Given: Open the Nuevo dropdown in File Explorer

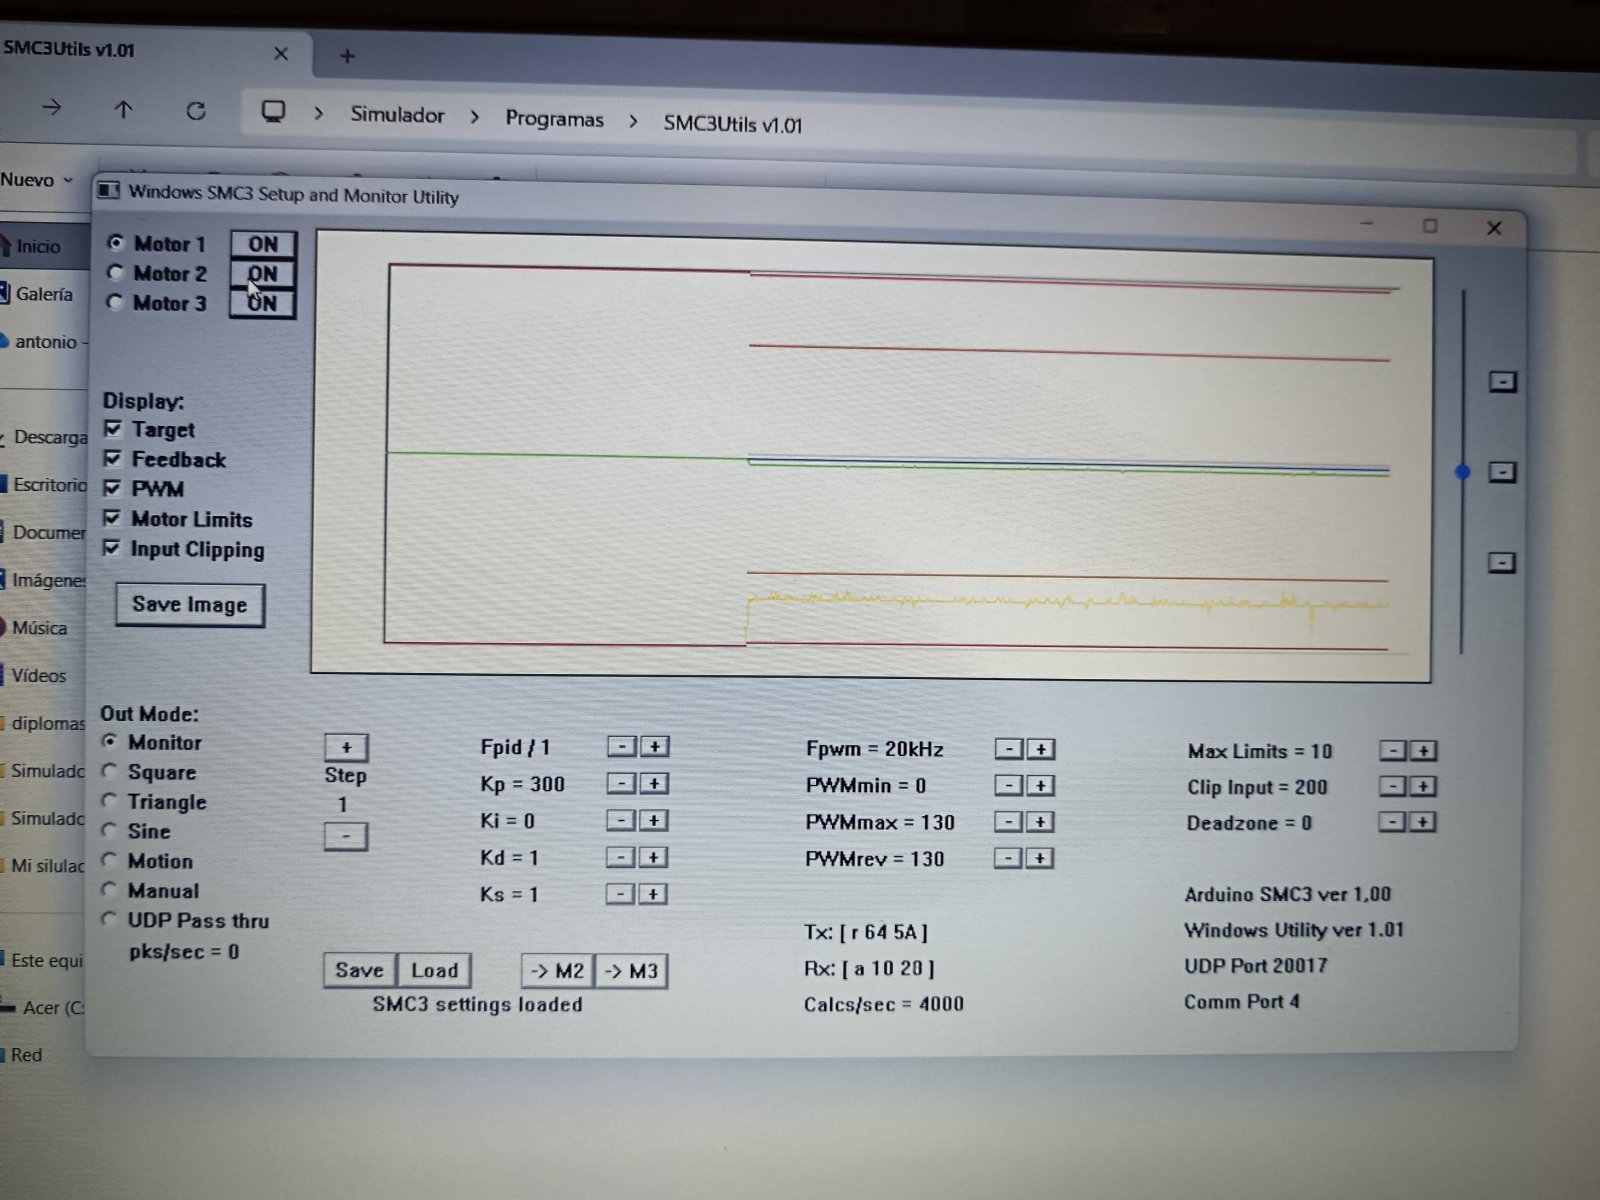Looking at the screenshot, I should (x=36, y=180).
